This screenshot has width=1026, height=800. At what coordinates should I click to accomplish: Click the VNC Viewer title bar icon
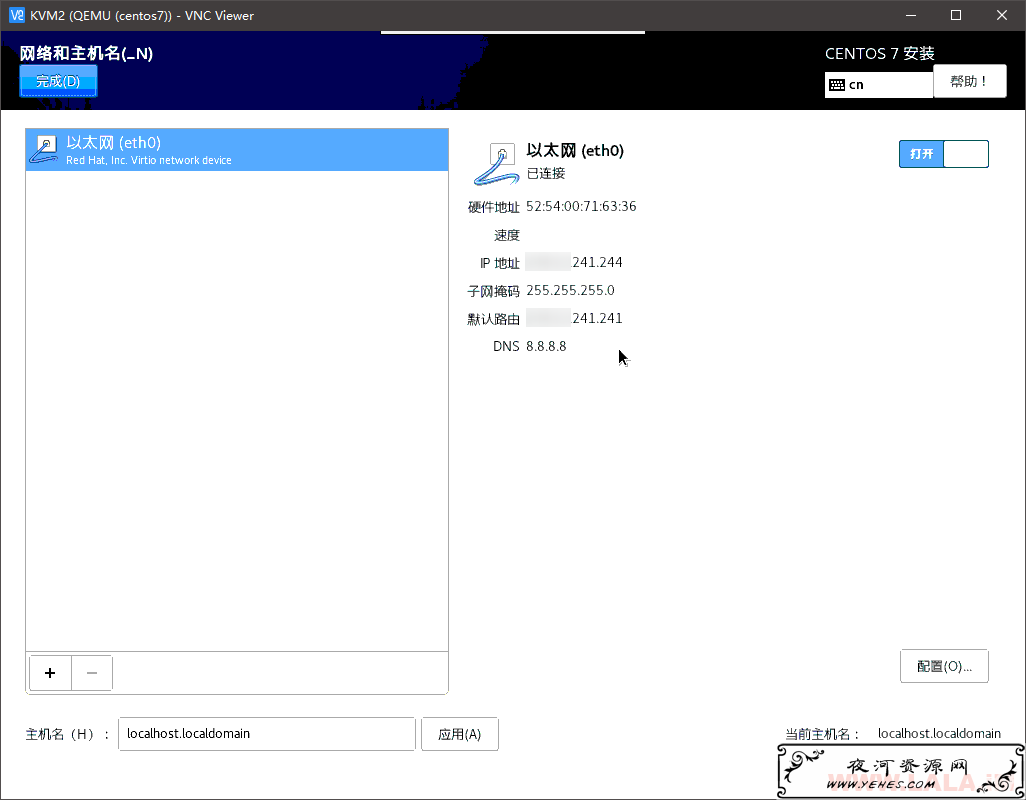tap(16, 15)
